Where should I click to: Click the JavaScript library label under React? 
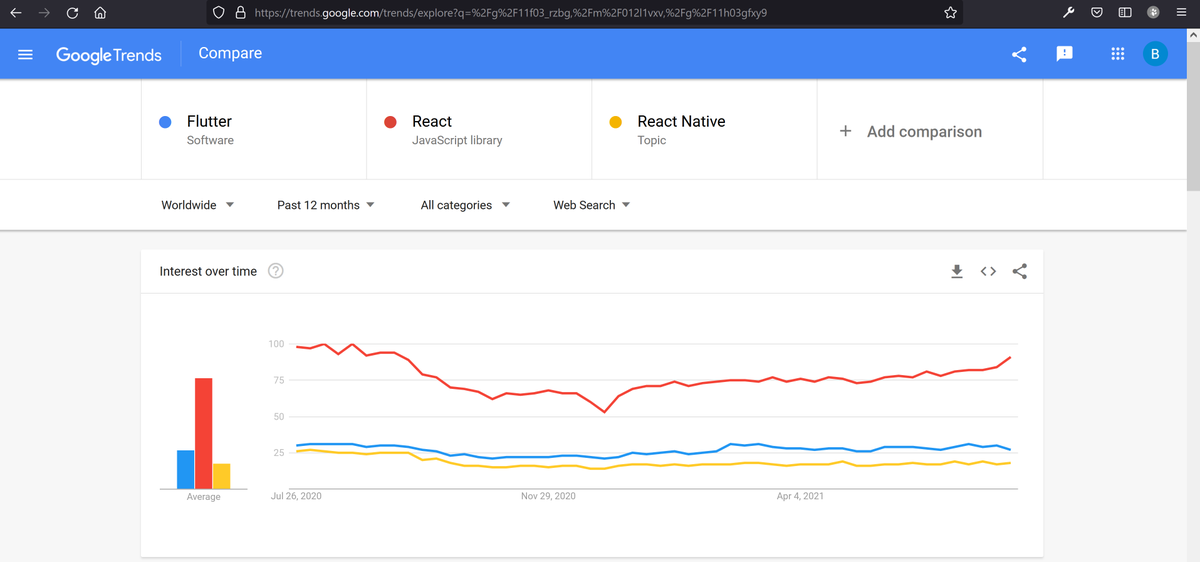(457, 140)
